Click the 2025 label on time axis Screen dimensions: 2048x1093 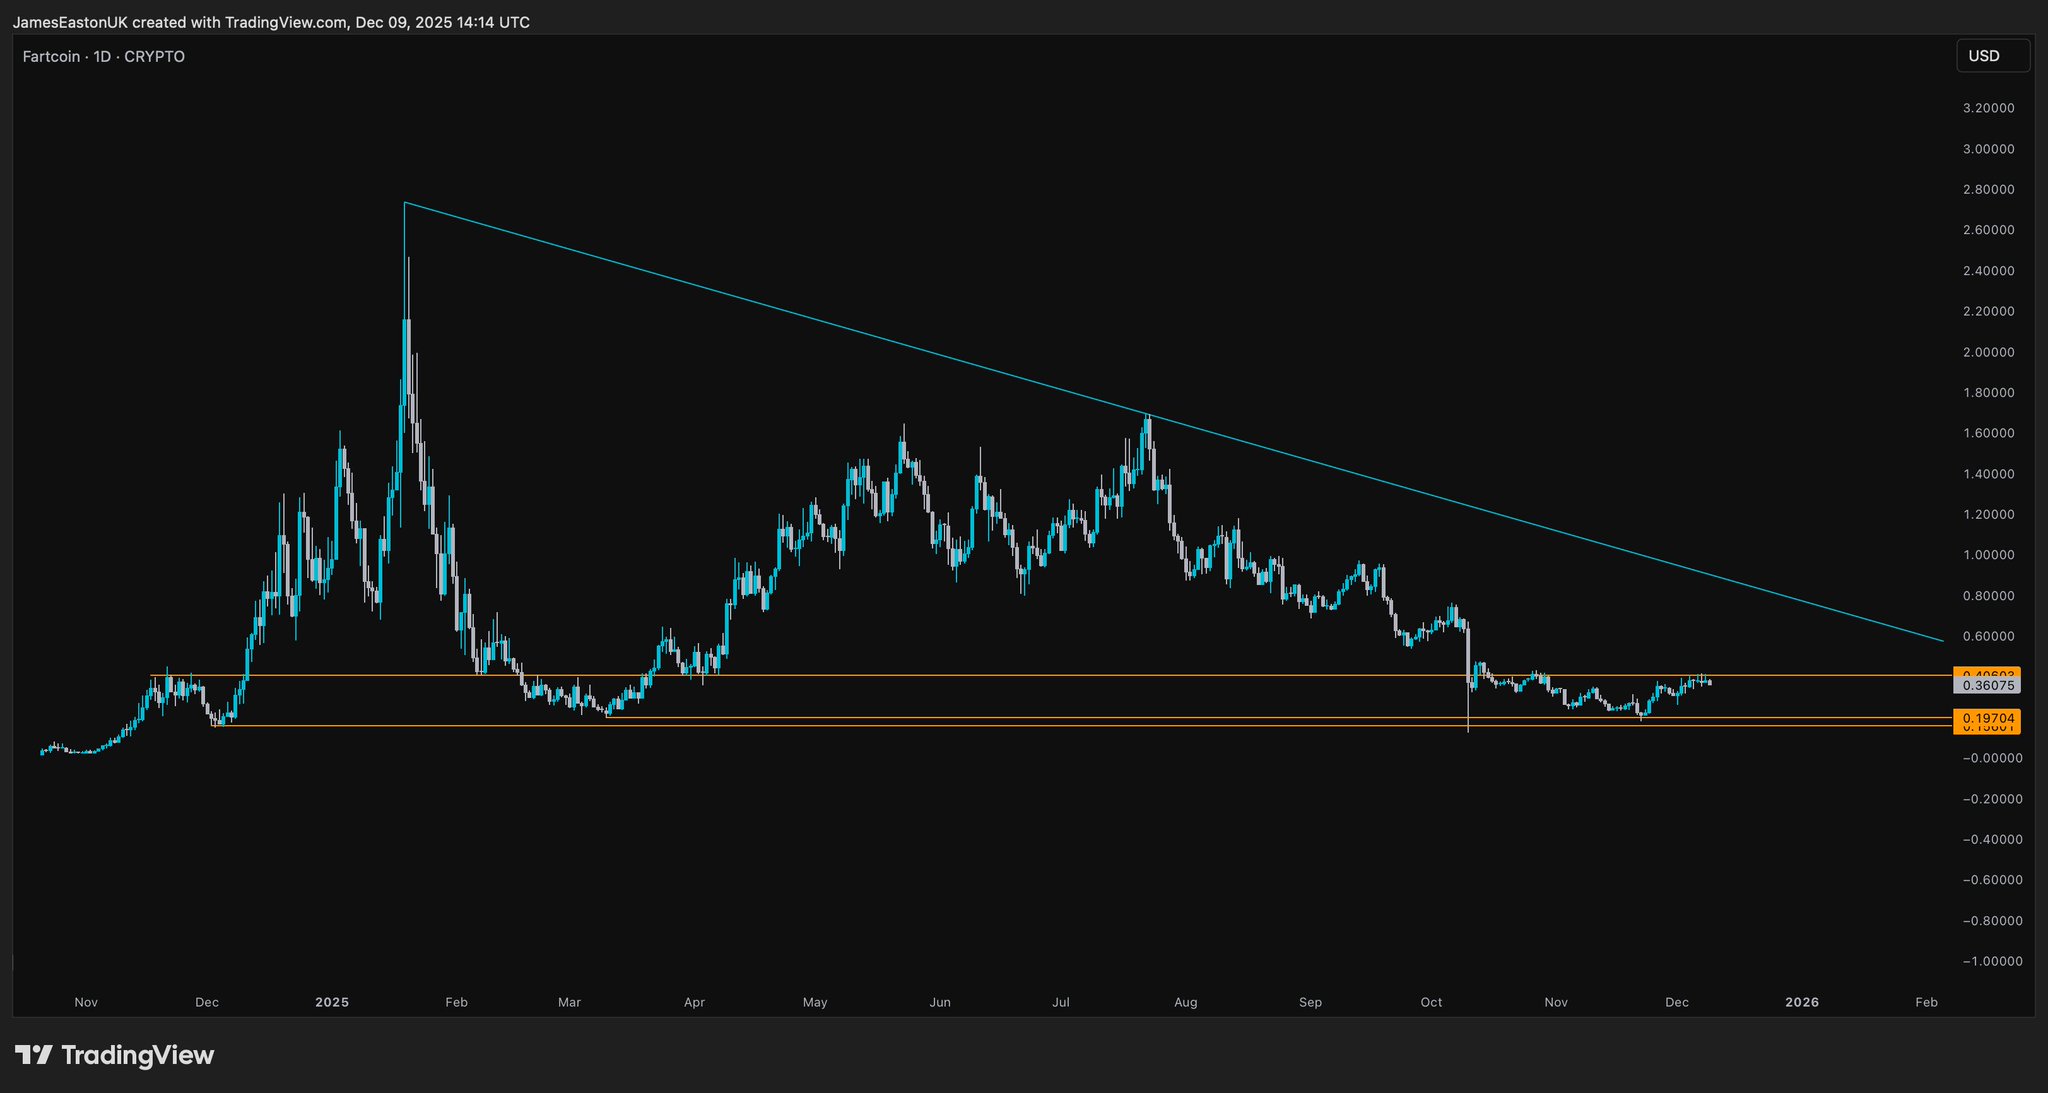(332, 1002)
